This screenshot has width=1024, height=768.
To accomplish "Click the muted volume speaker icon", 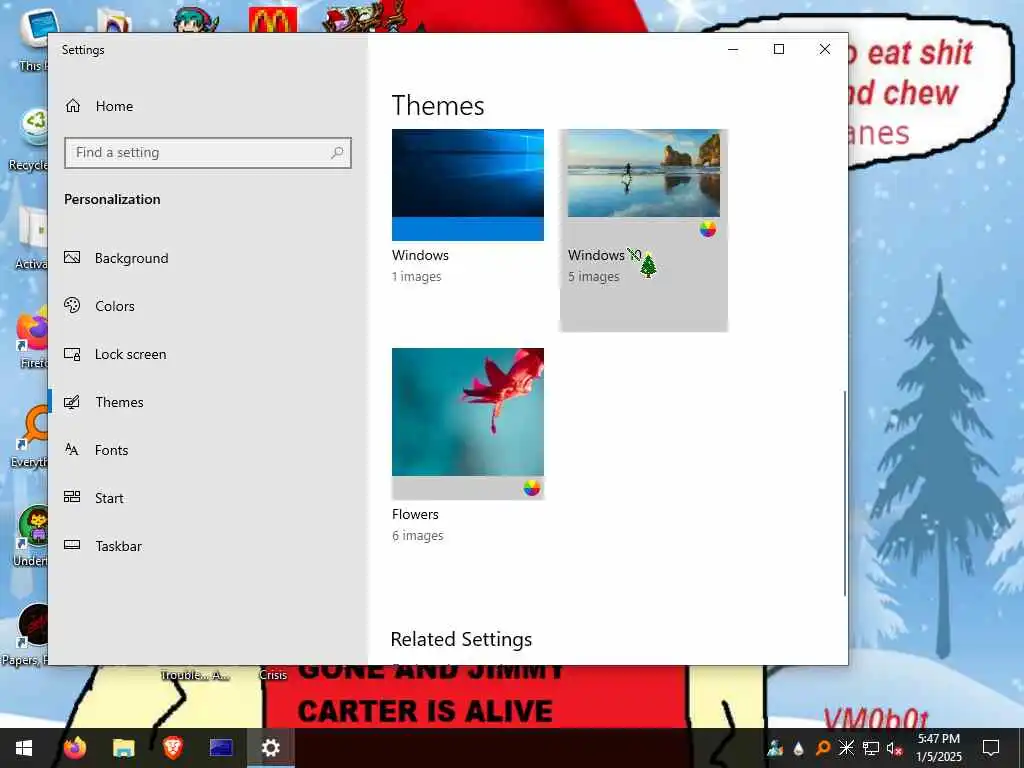I will pos(894,748).
